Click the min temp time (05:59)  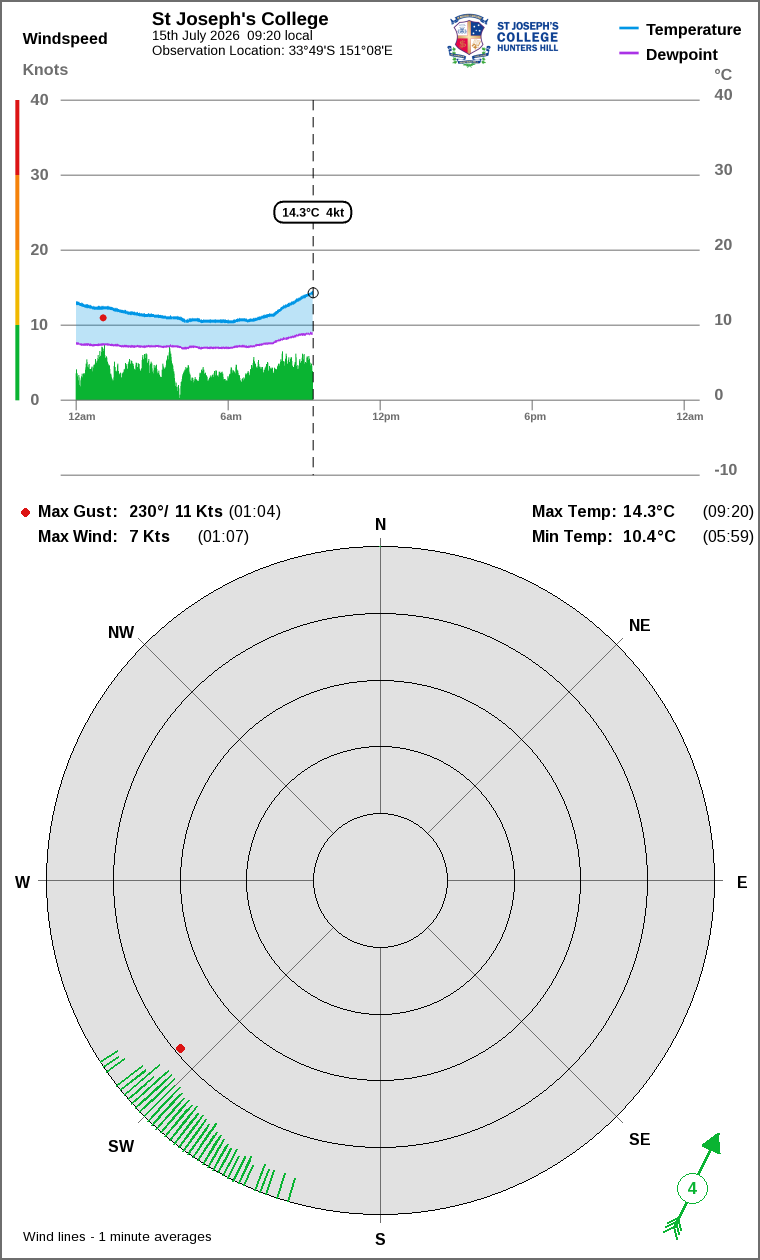(728, 536)
